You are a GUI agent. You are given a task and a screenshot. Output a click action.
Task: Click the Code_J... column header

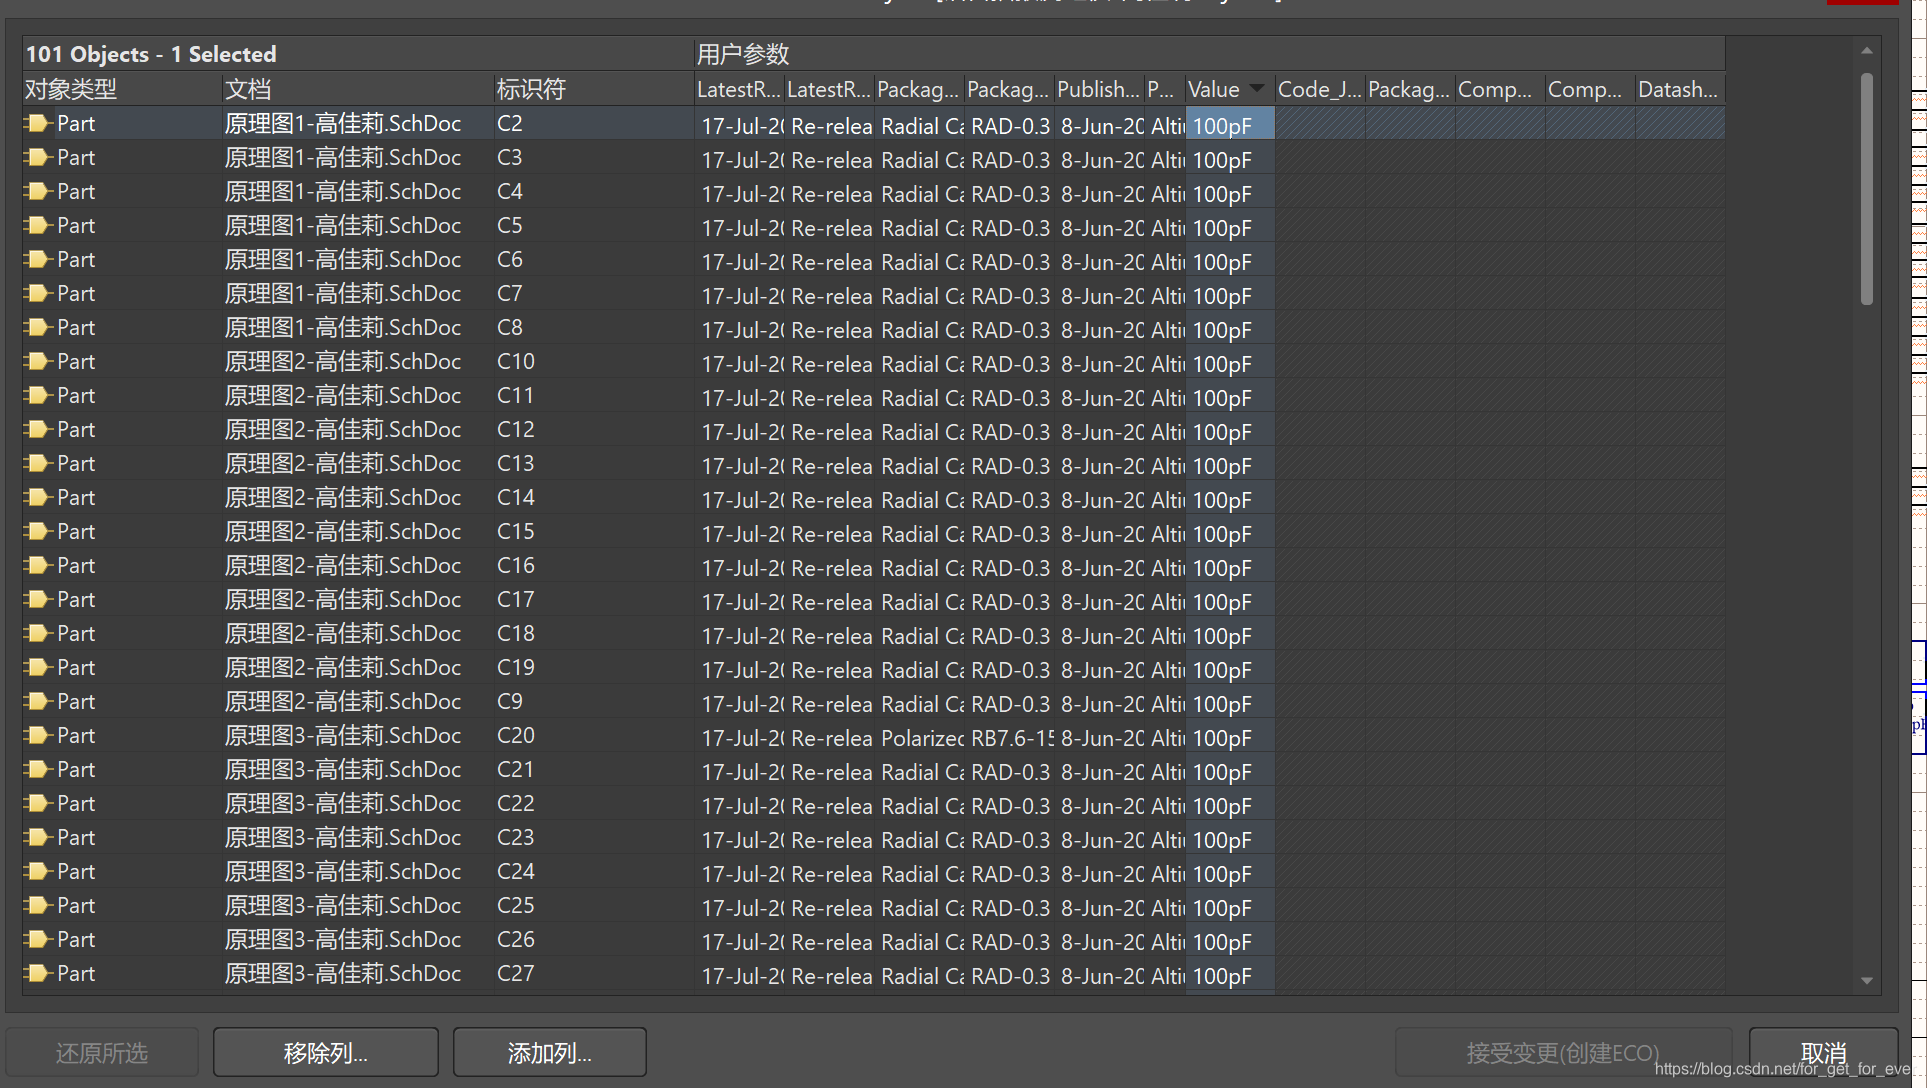tap(1320, 89)
